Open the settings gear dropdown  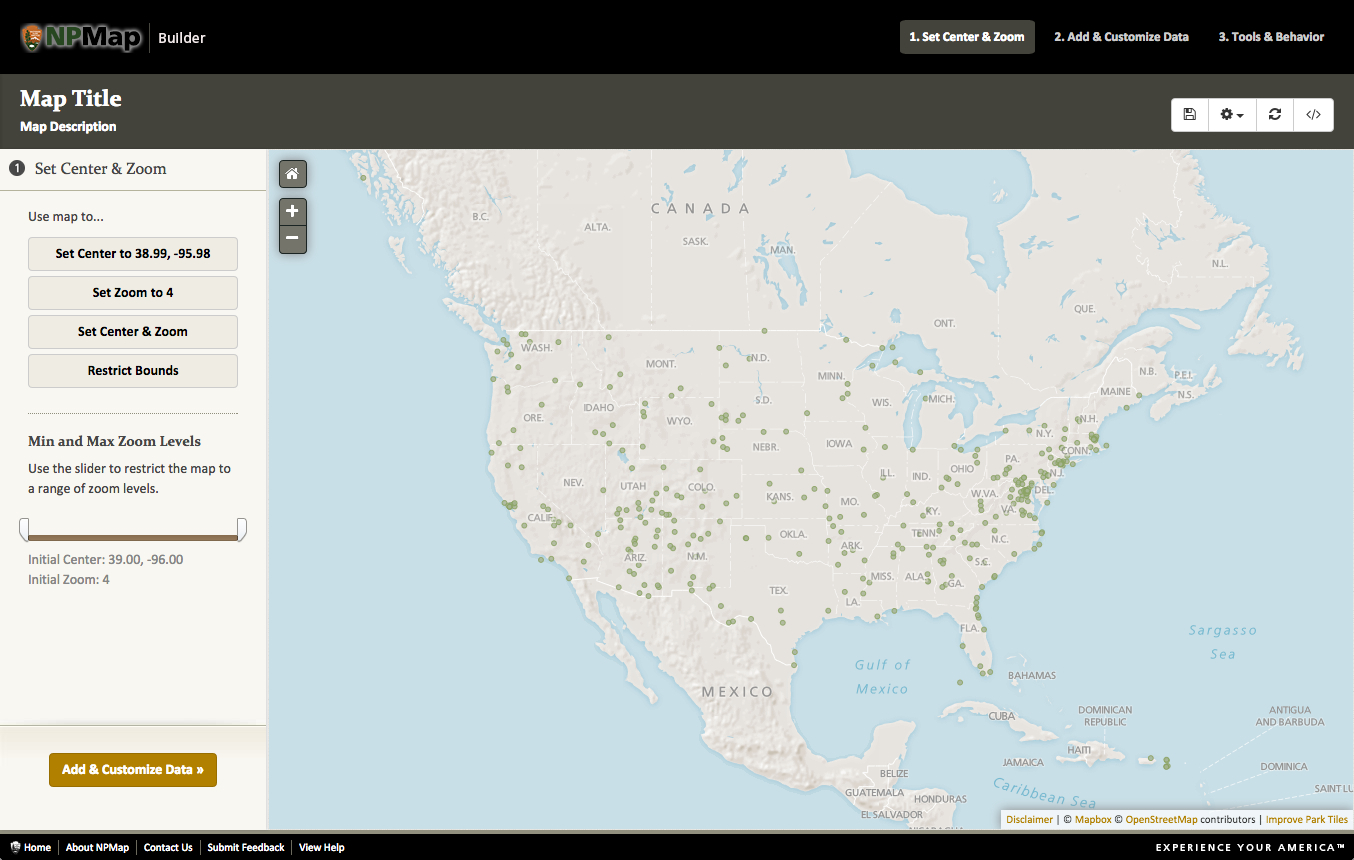coord(1232,114)
